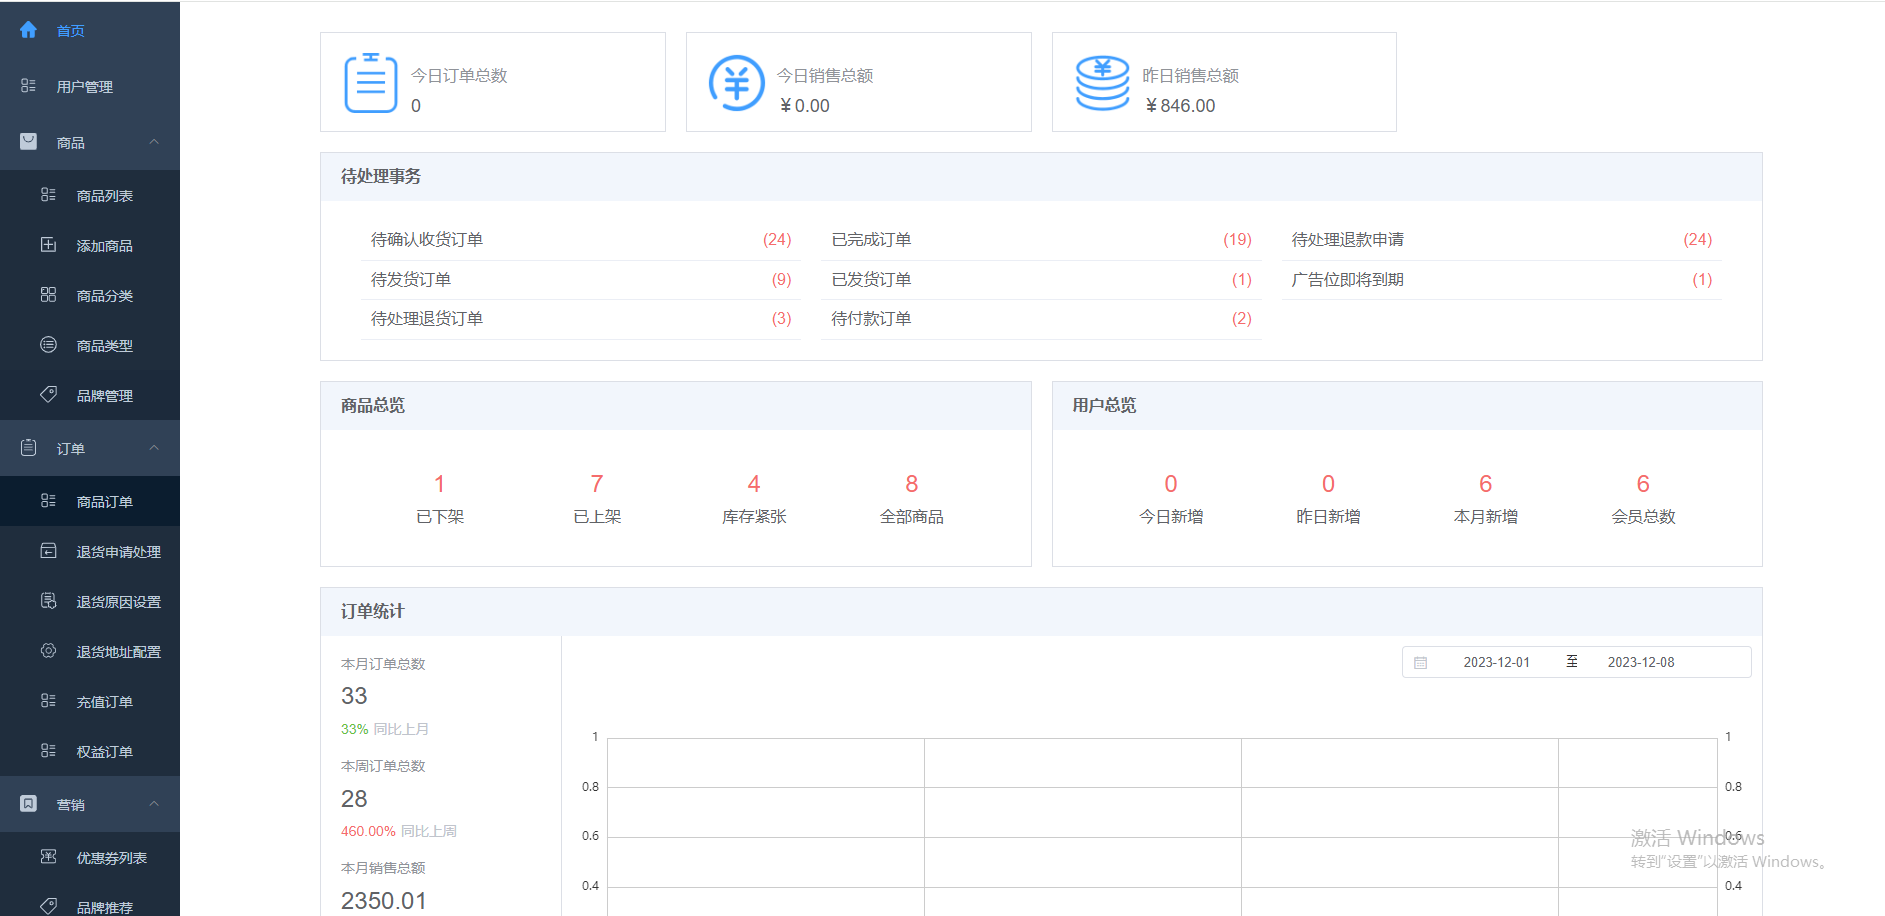Image resolution: width=1885 pixels, height=916 pixels.
Task: Click 广告位即将到期 entry
Action: click(1501, 280)
